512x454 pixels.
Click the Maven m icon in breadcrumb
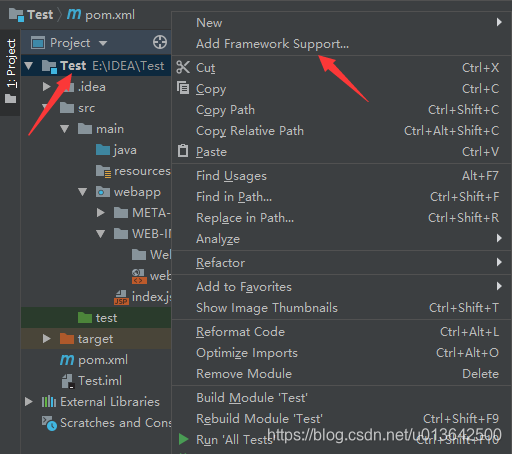coord(74,14)
